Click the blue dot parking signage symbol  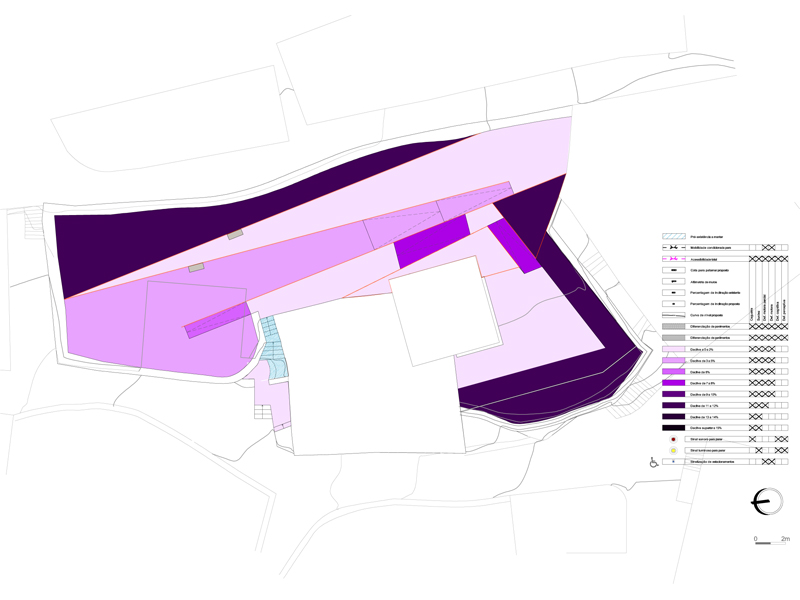674,462
